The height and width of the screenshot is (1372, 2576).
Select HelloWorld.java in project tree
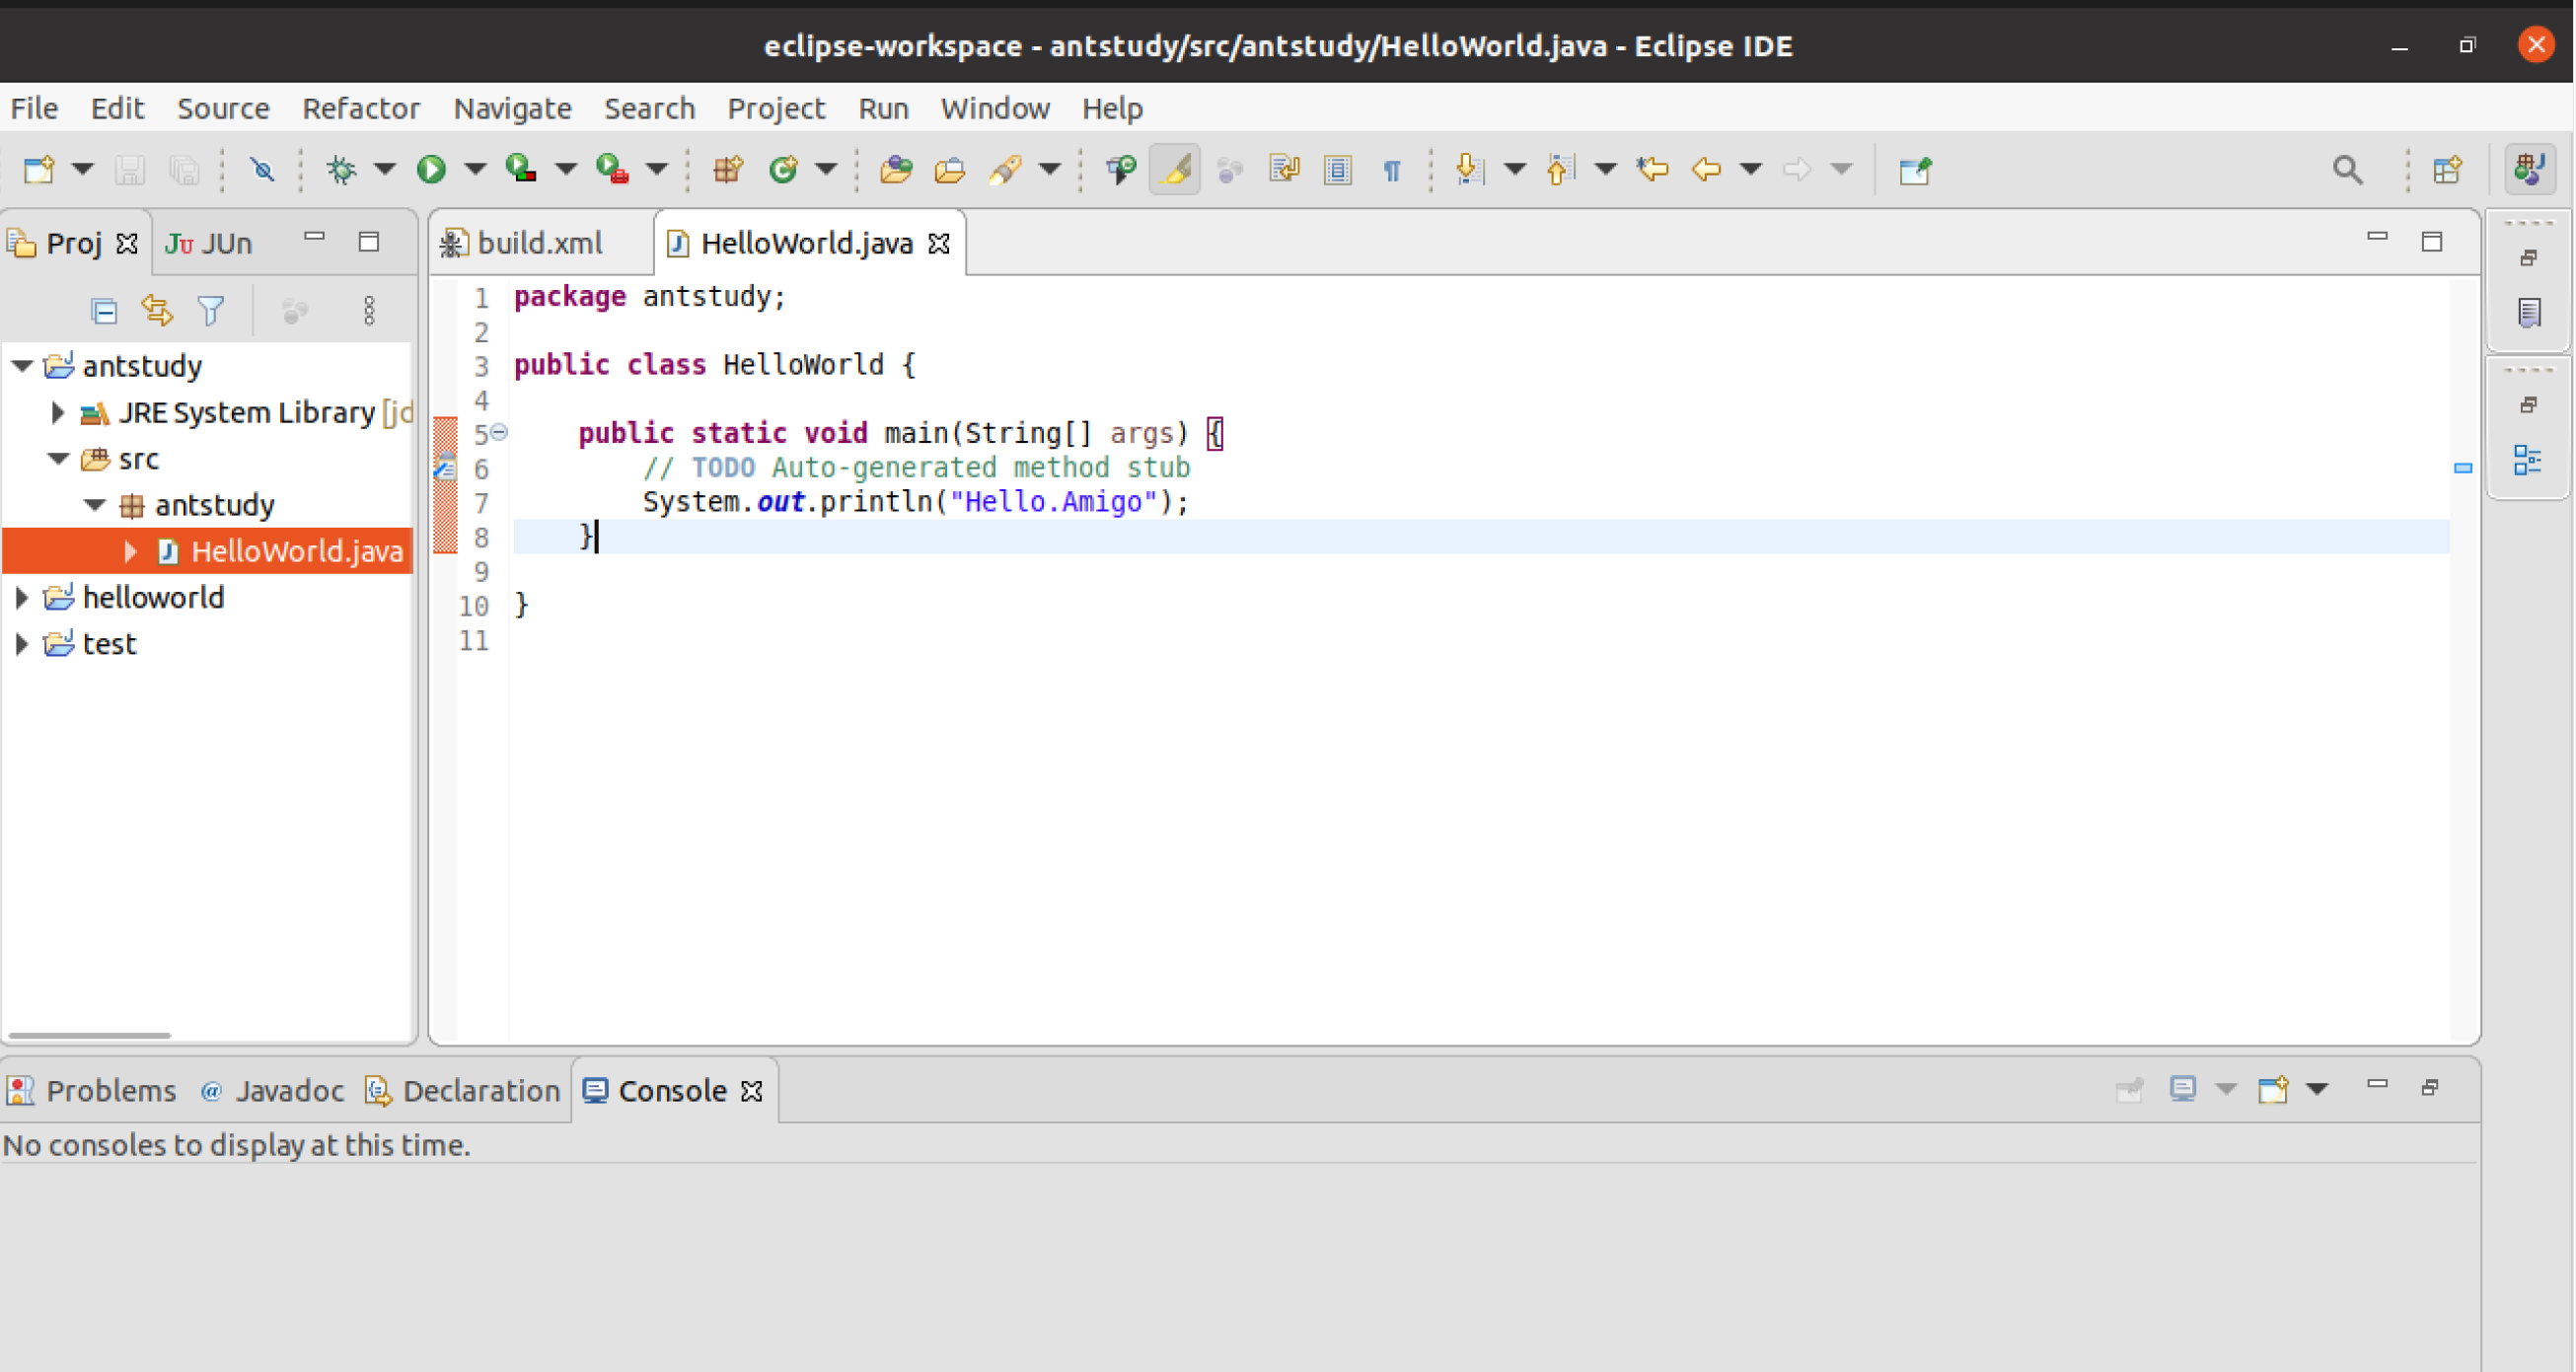296,551
